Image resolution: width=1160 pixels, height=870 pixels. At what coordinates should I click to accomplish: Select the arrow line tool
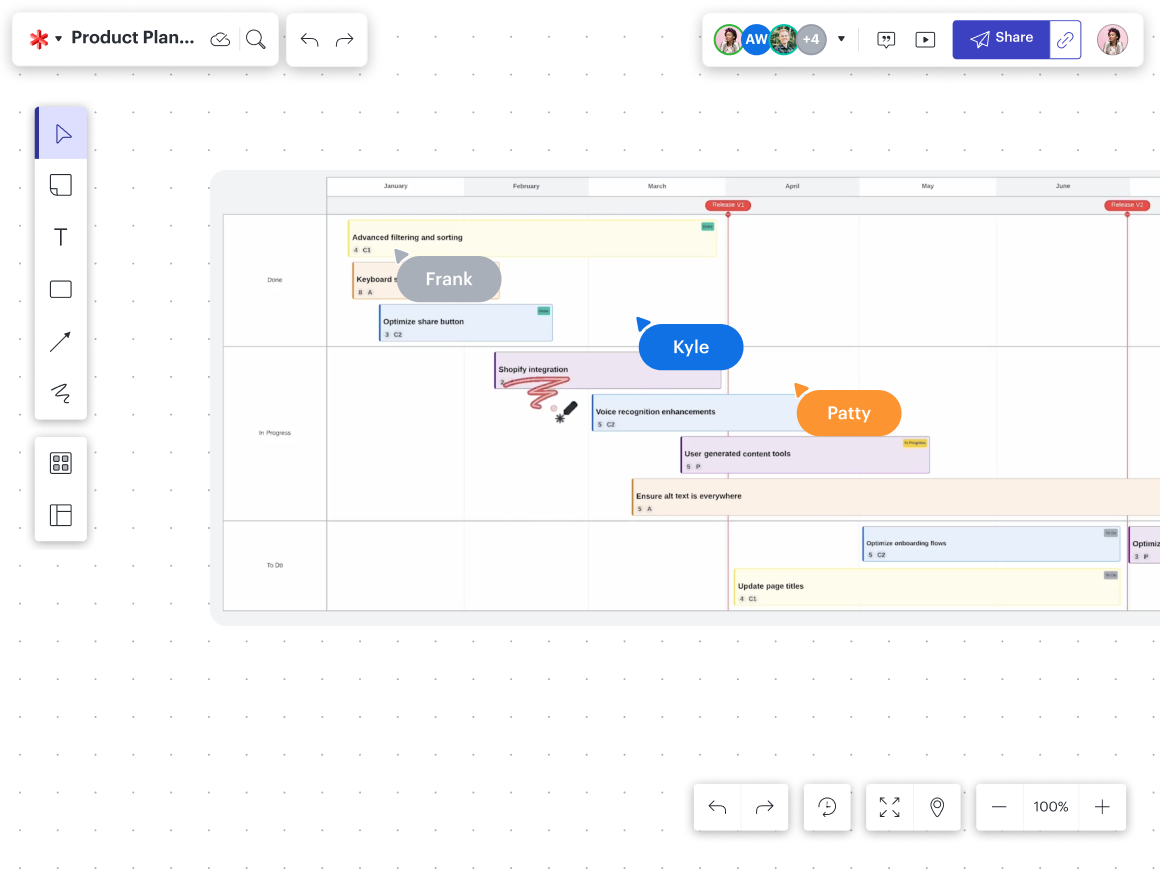tap(61, 342)
